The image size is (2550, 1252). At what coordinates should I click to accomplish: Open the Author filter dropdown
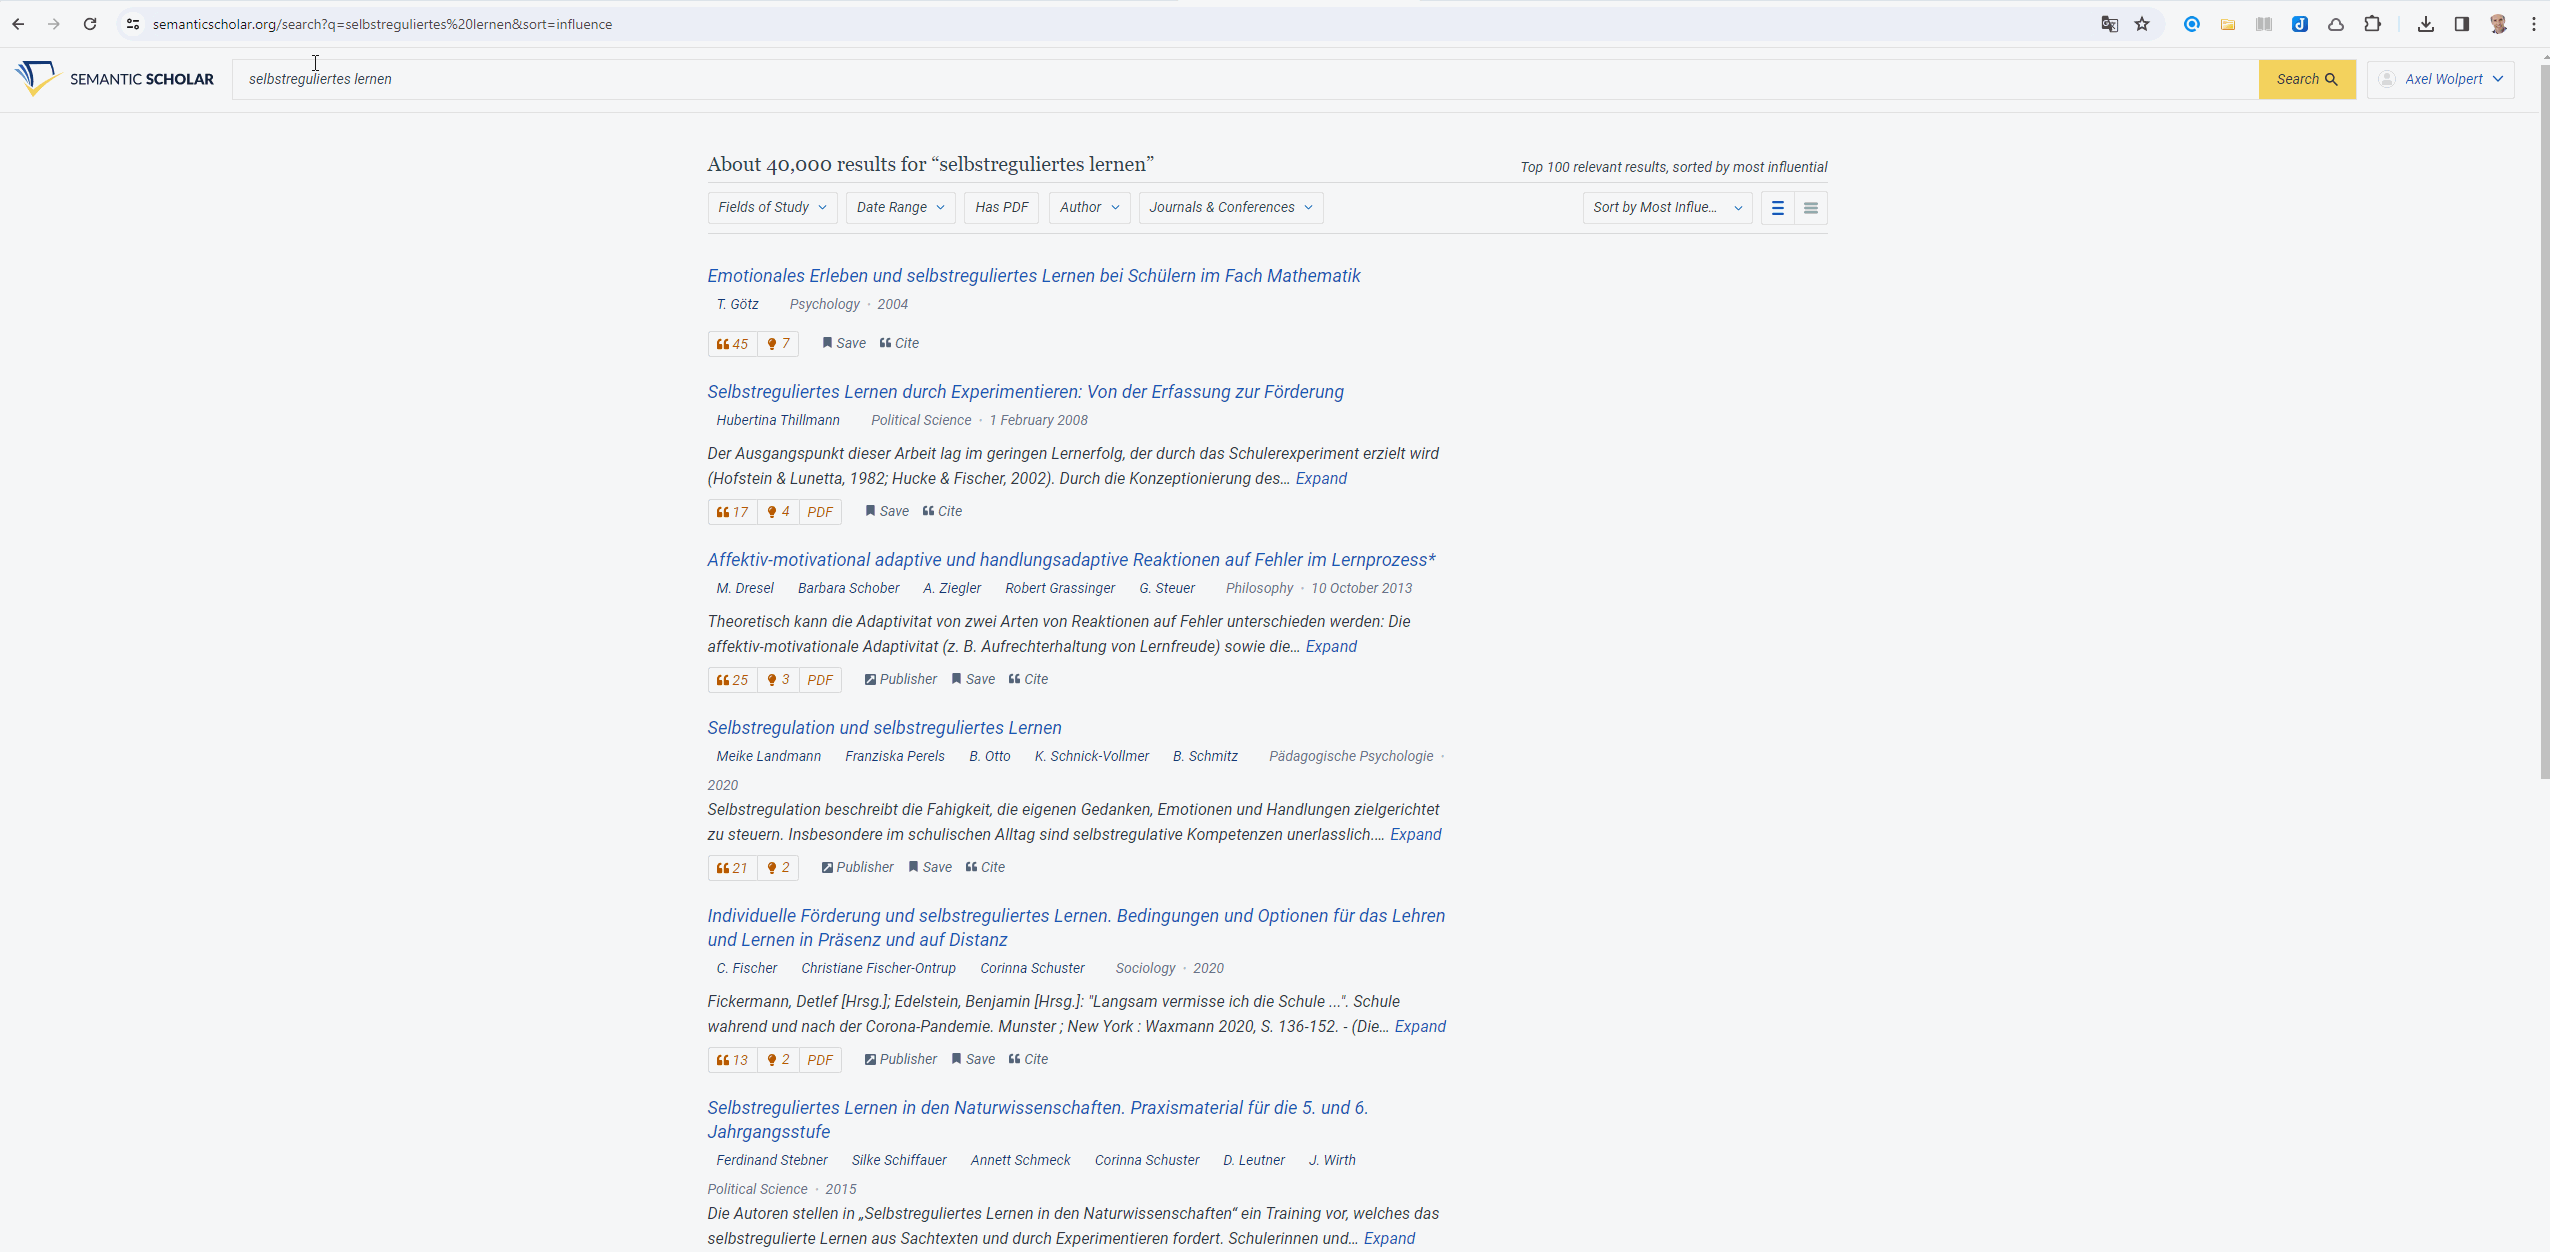pyautogui.click(x=1089, y=207)
